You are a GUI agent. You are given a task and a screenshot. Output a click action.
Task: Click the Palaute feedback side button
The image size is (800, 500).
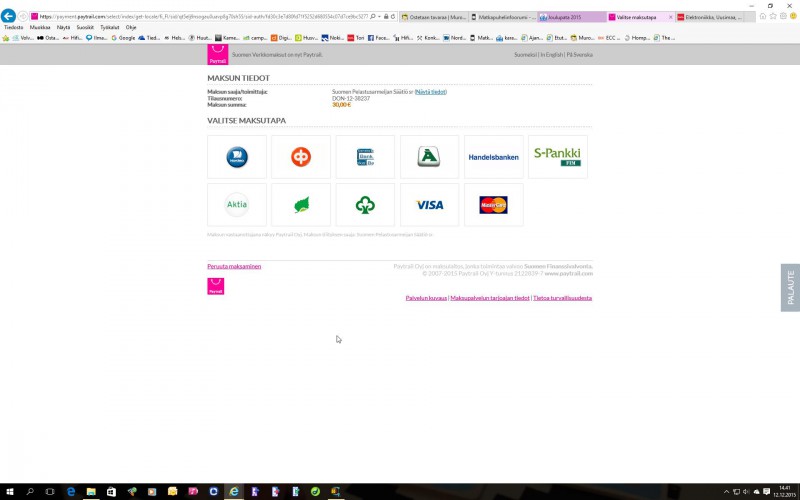coord(790,288)
